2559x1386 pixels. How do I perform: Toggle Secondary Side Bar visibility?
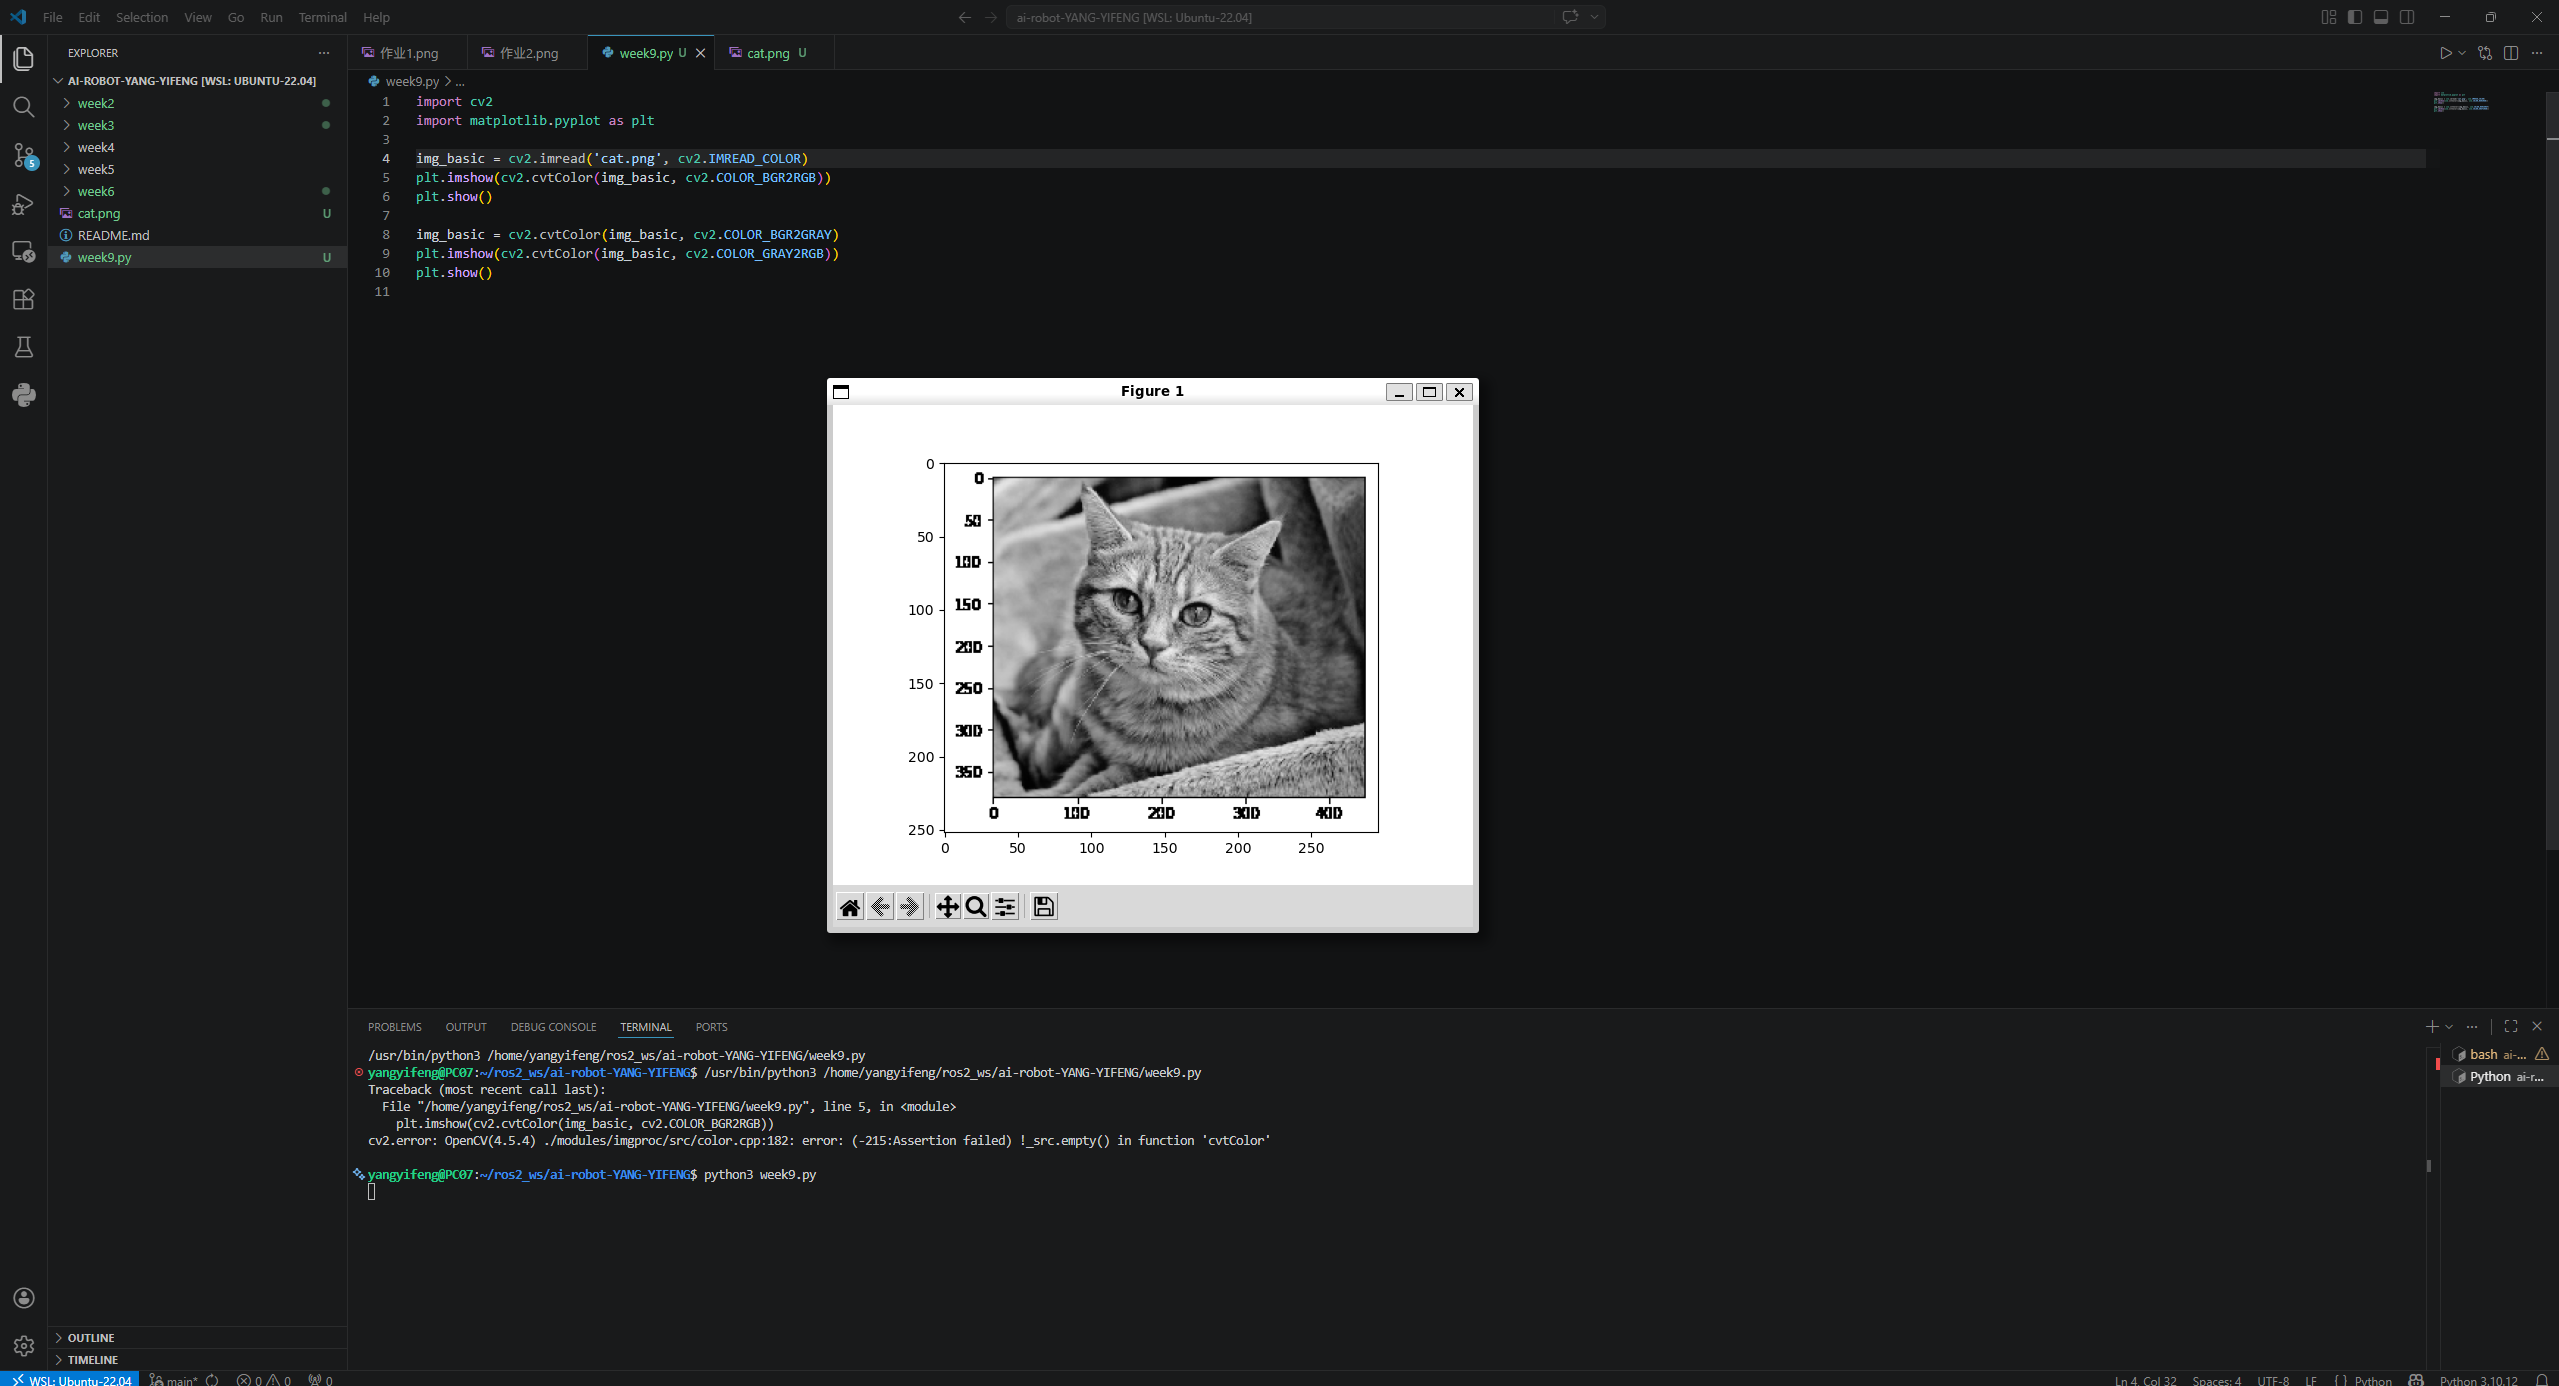[x=2407, y=17]
